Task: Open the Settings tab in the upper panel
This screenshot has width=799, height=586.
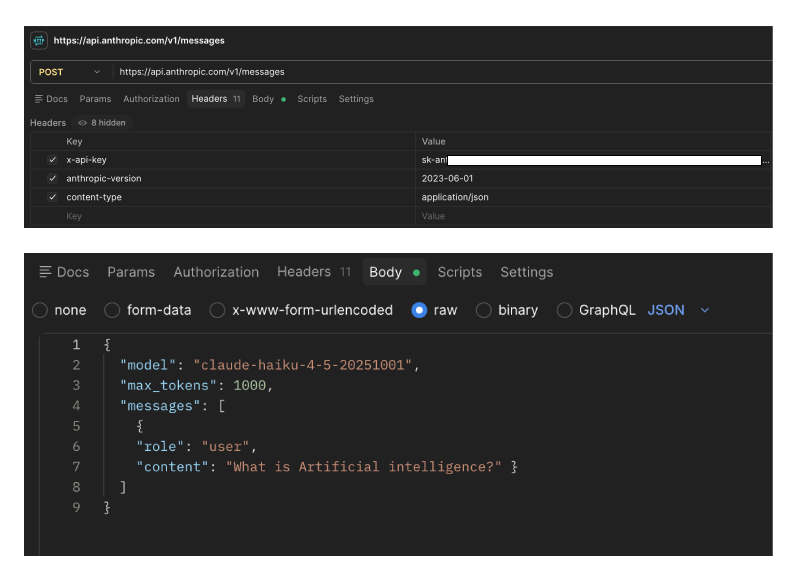Action: 356,99
